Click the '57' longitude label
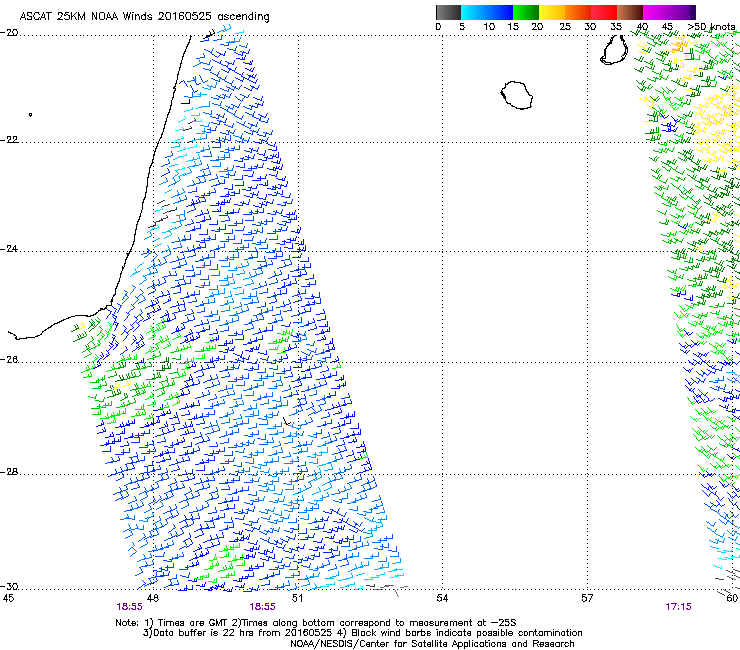Image resolution: width=740 pixels, height=650 pixels. pyautogui.click(x=587, y=598)
